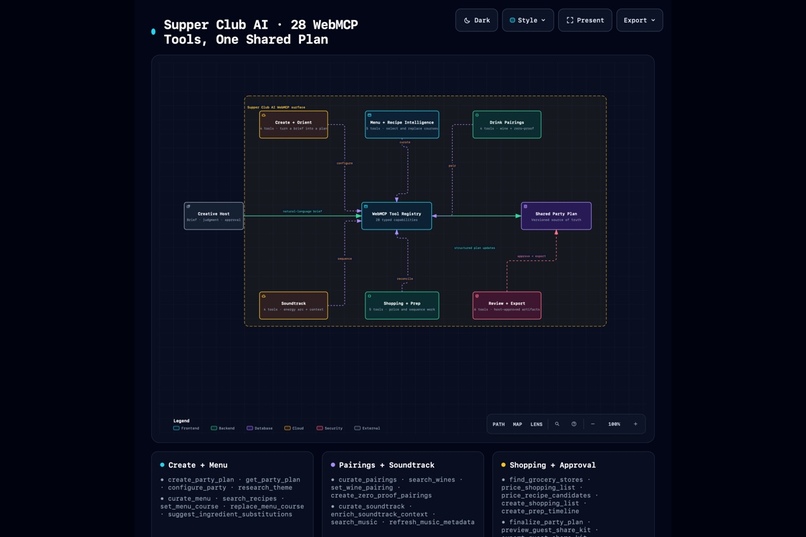806x537 pixels.
Task: Click the 'configure' edge label
Action: point(344,163)
